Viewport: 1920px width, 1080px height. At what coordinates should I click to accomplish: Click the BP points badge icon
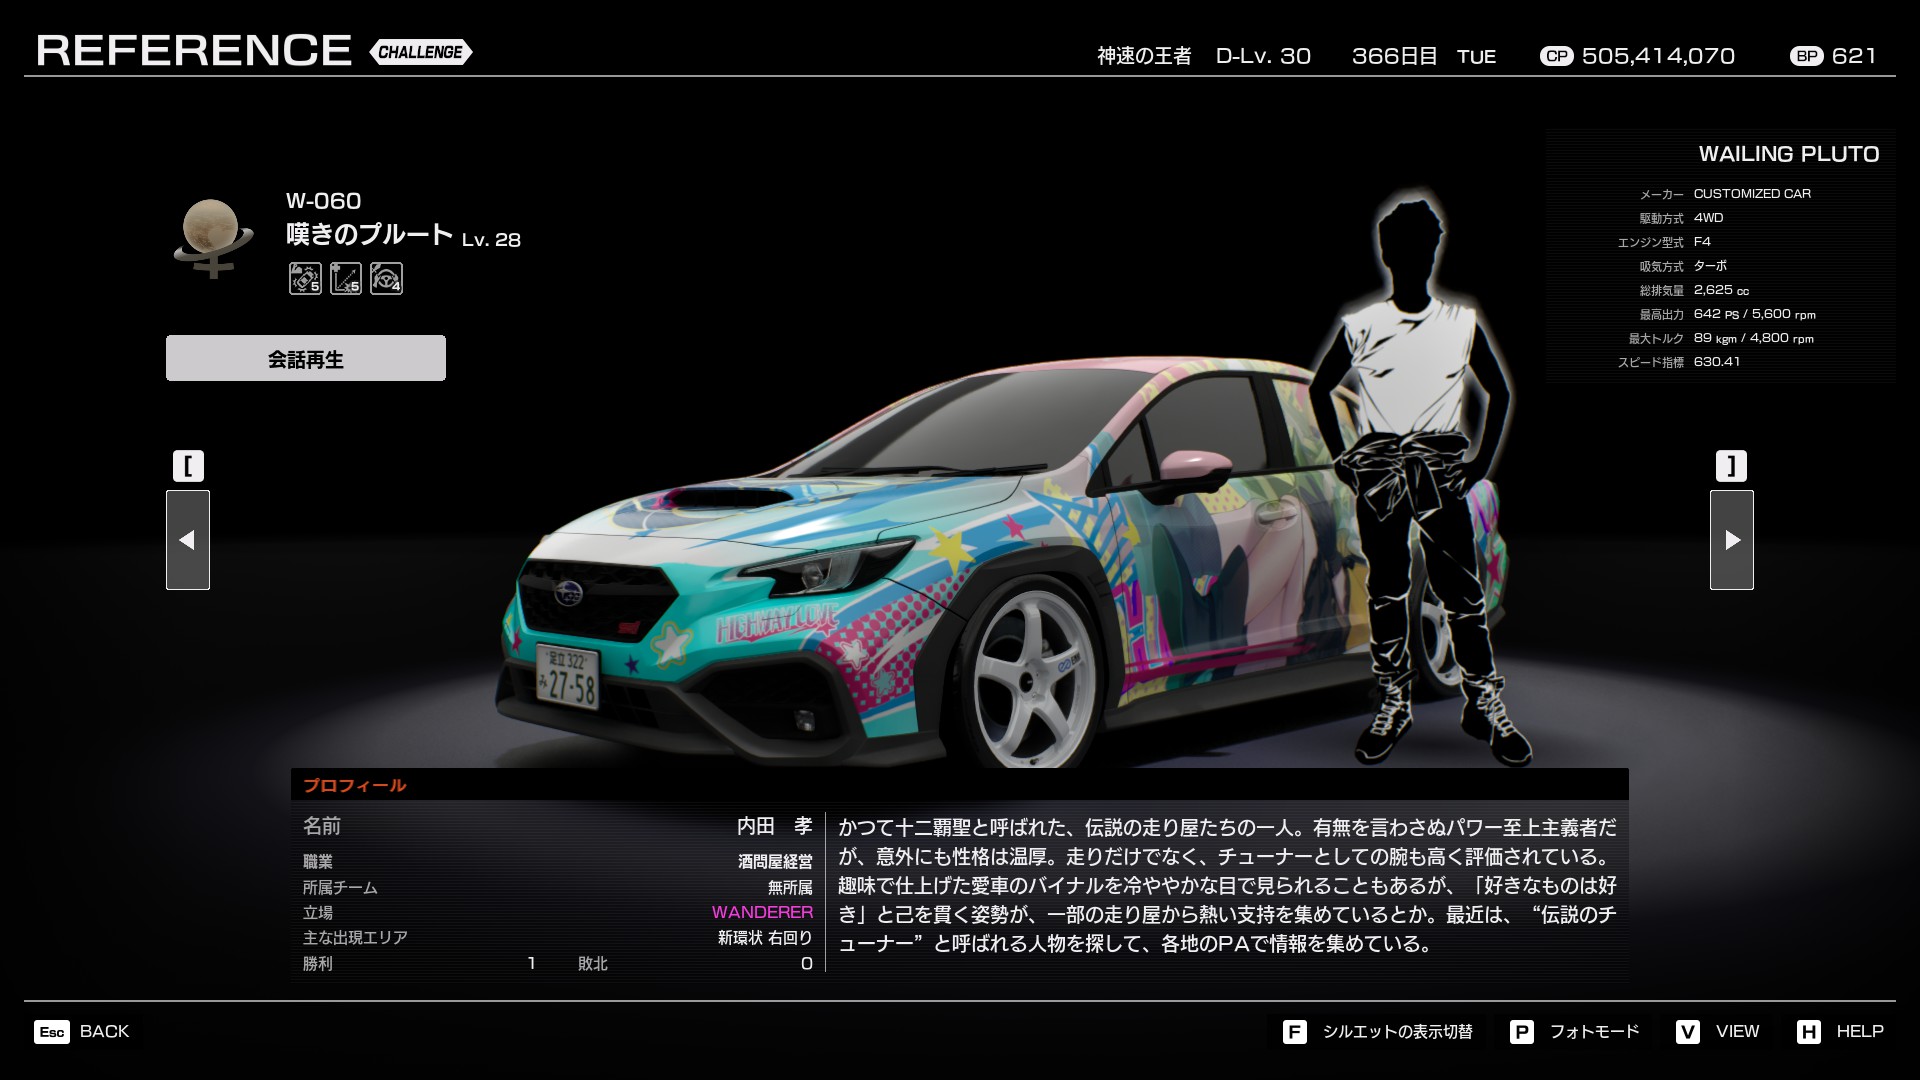[x=1806, y=56]
